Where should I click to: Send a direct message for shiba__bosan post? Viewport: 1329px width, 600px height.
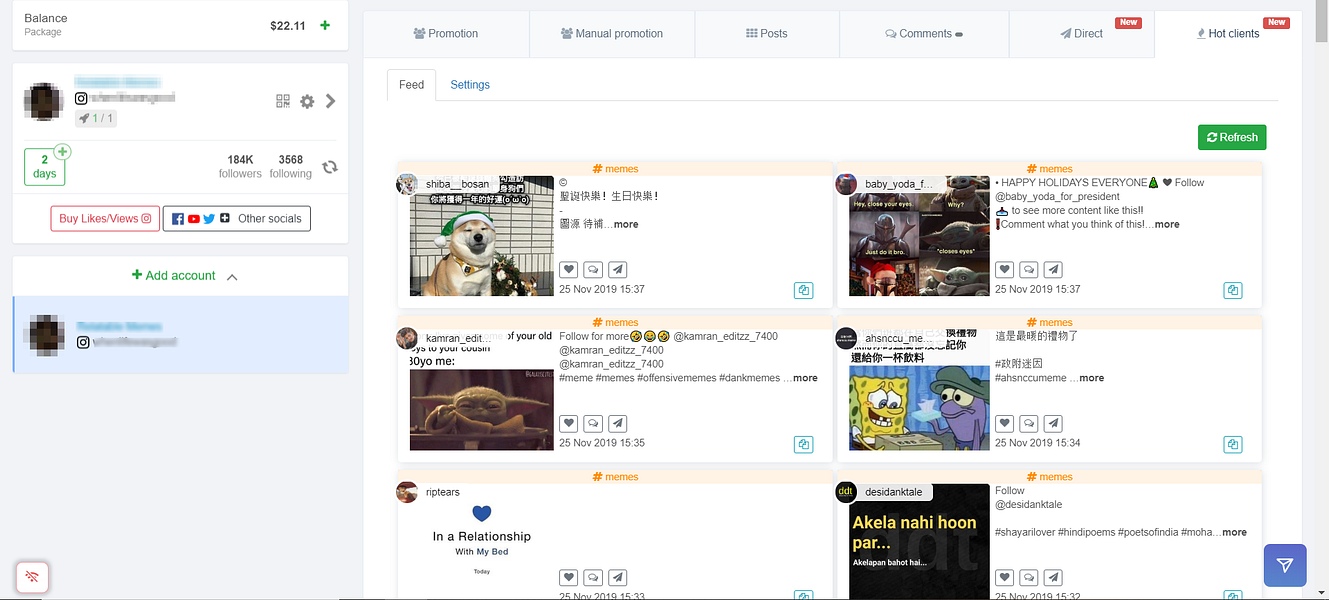pyautogui.click(x=618, y=269)
